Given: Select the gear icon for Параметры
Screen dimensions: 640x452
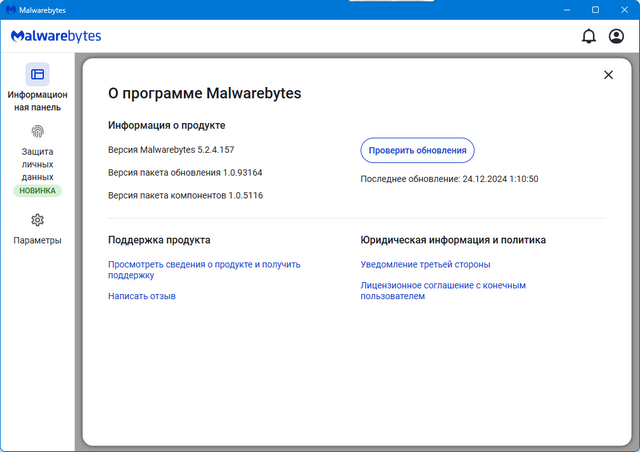Looking at the screenshot, I should click(37, 220).
